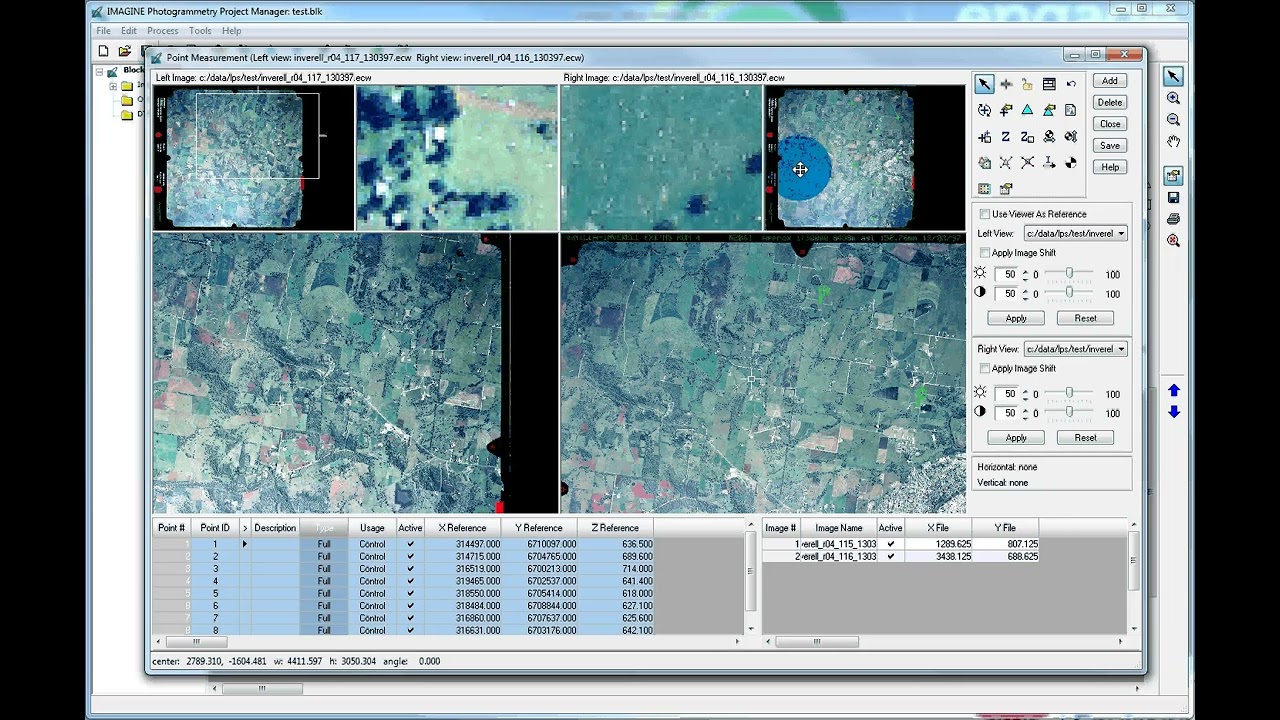
Task: Click the I-beam with arrow icon
Action: click(x=1049, y=163)
